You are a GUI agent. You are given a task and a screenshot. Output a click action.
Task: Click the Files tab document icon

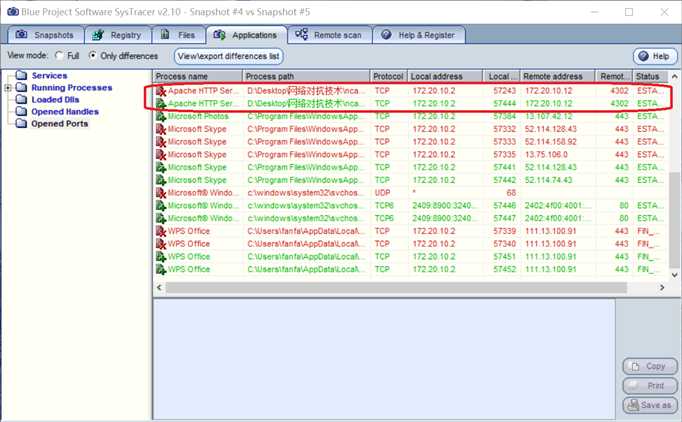tap(165, 34)
